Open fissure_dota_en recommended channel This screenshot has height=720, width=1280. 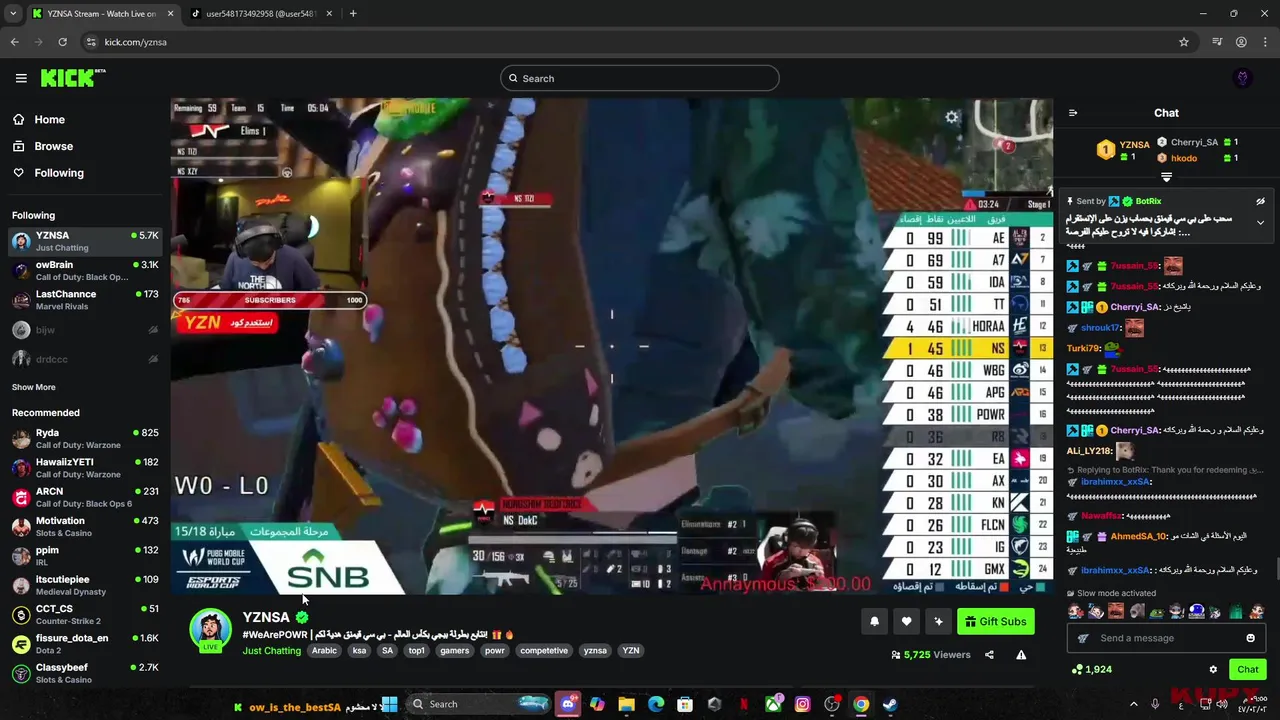[85, 644]
